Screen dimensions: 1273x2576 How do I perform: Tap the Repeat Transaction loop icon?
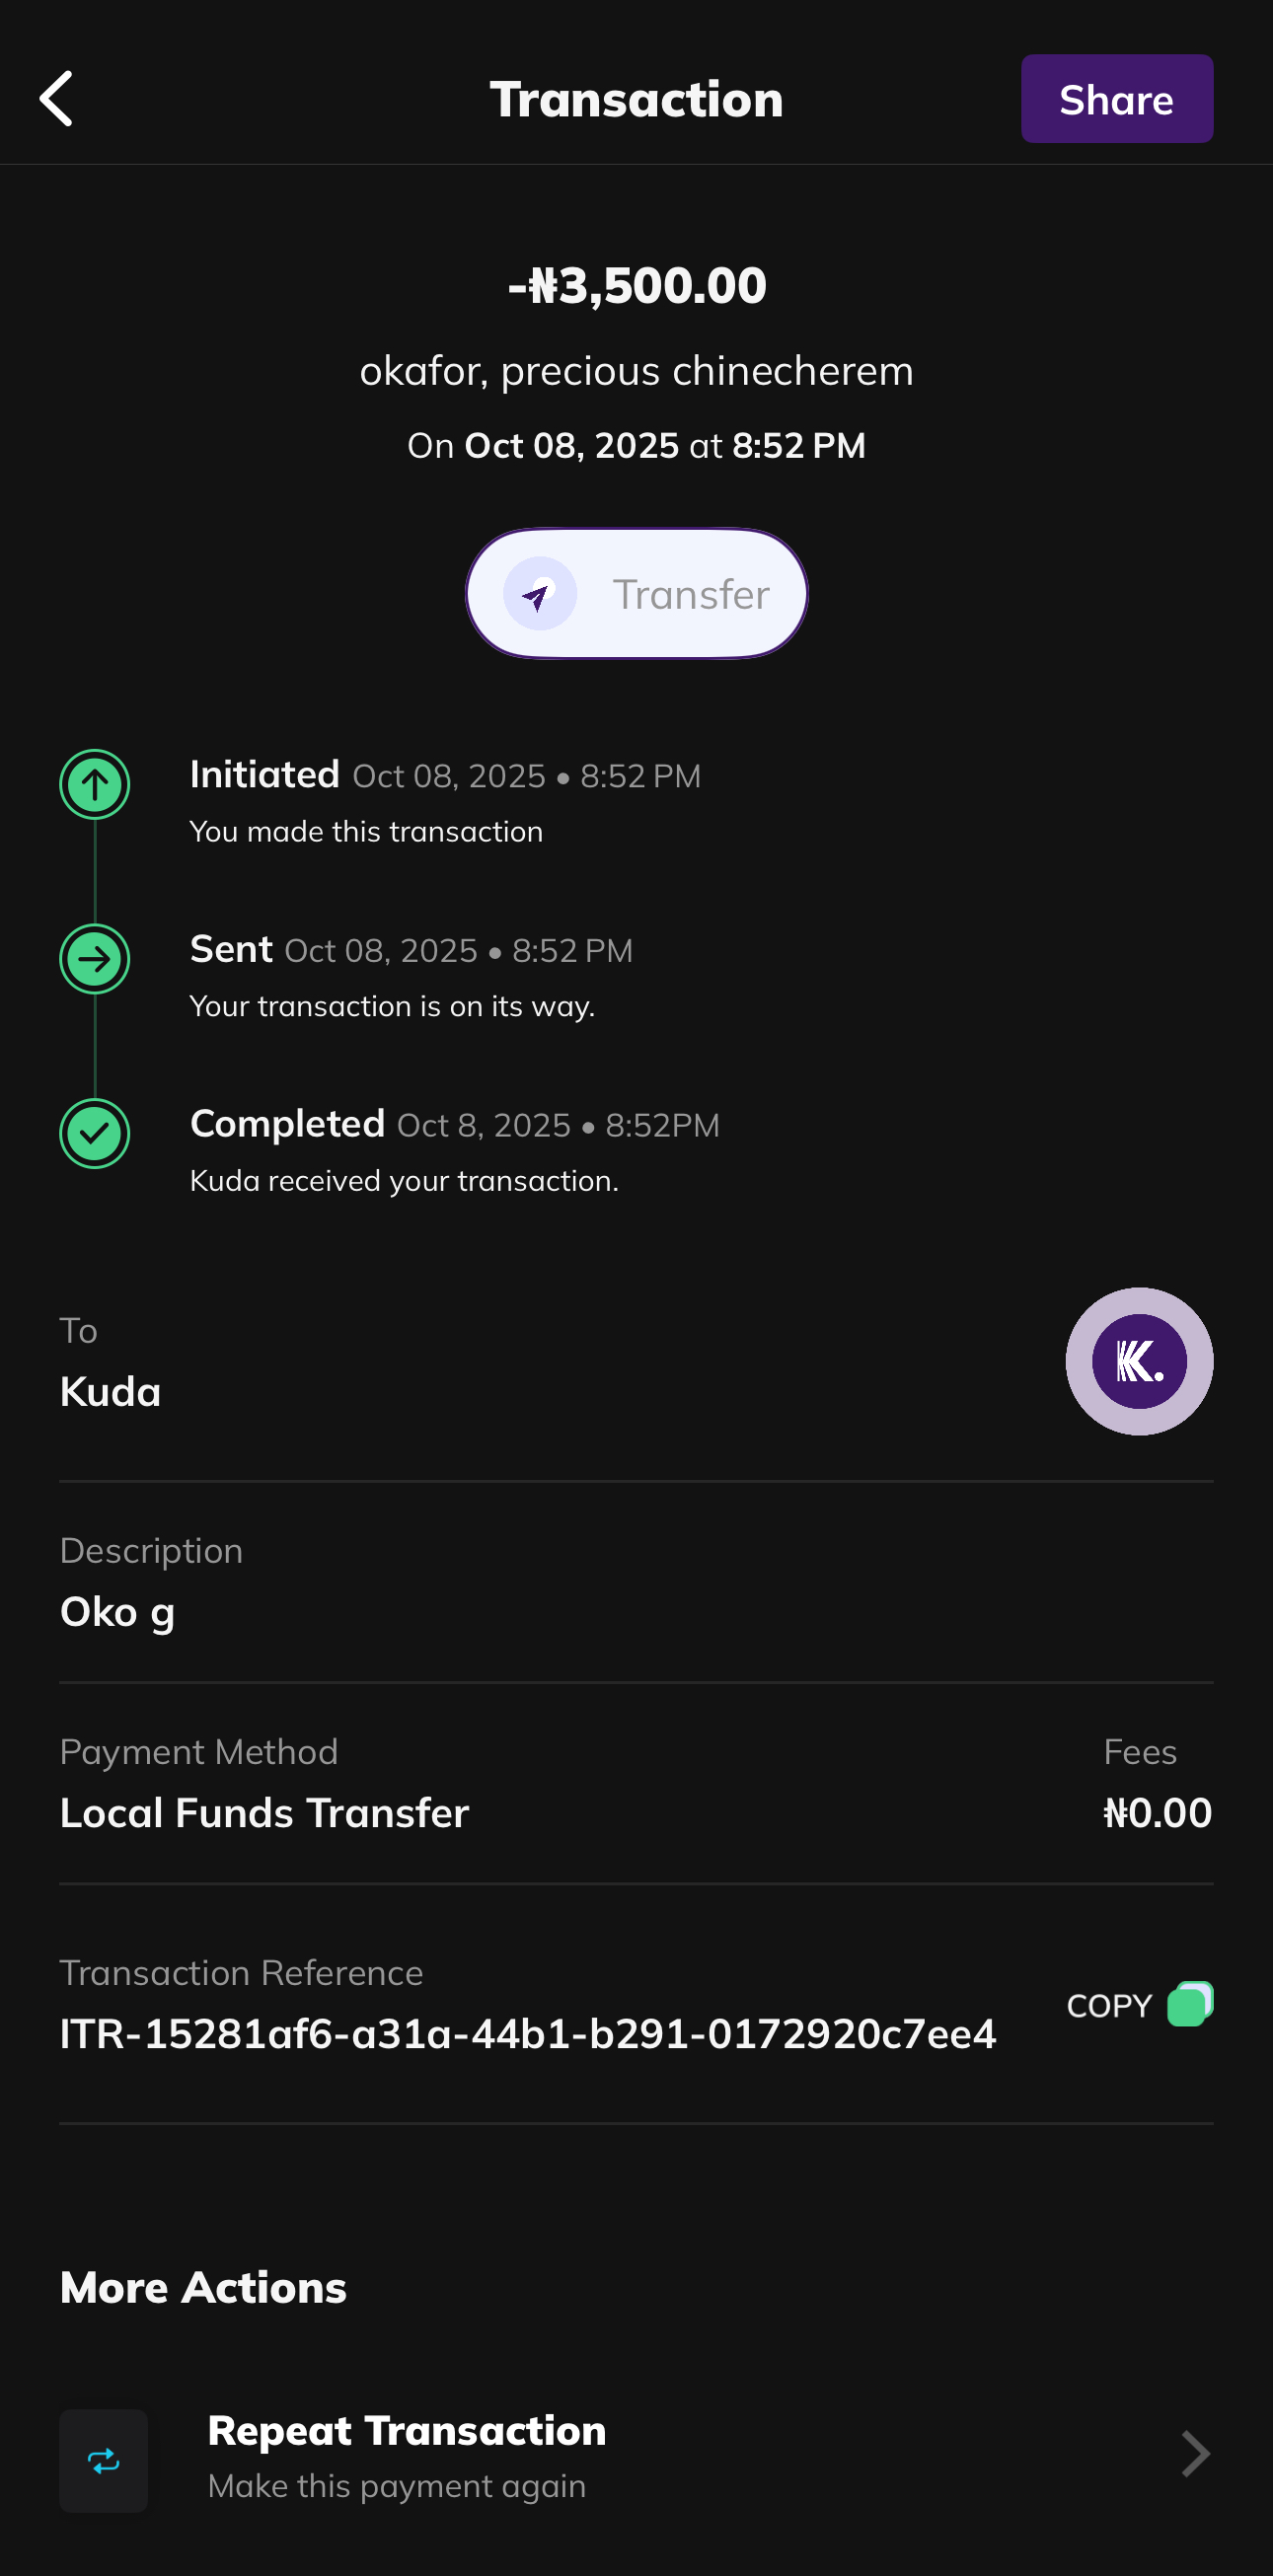(x=104, y=2461)
